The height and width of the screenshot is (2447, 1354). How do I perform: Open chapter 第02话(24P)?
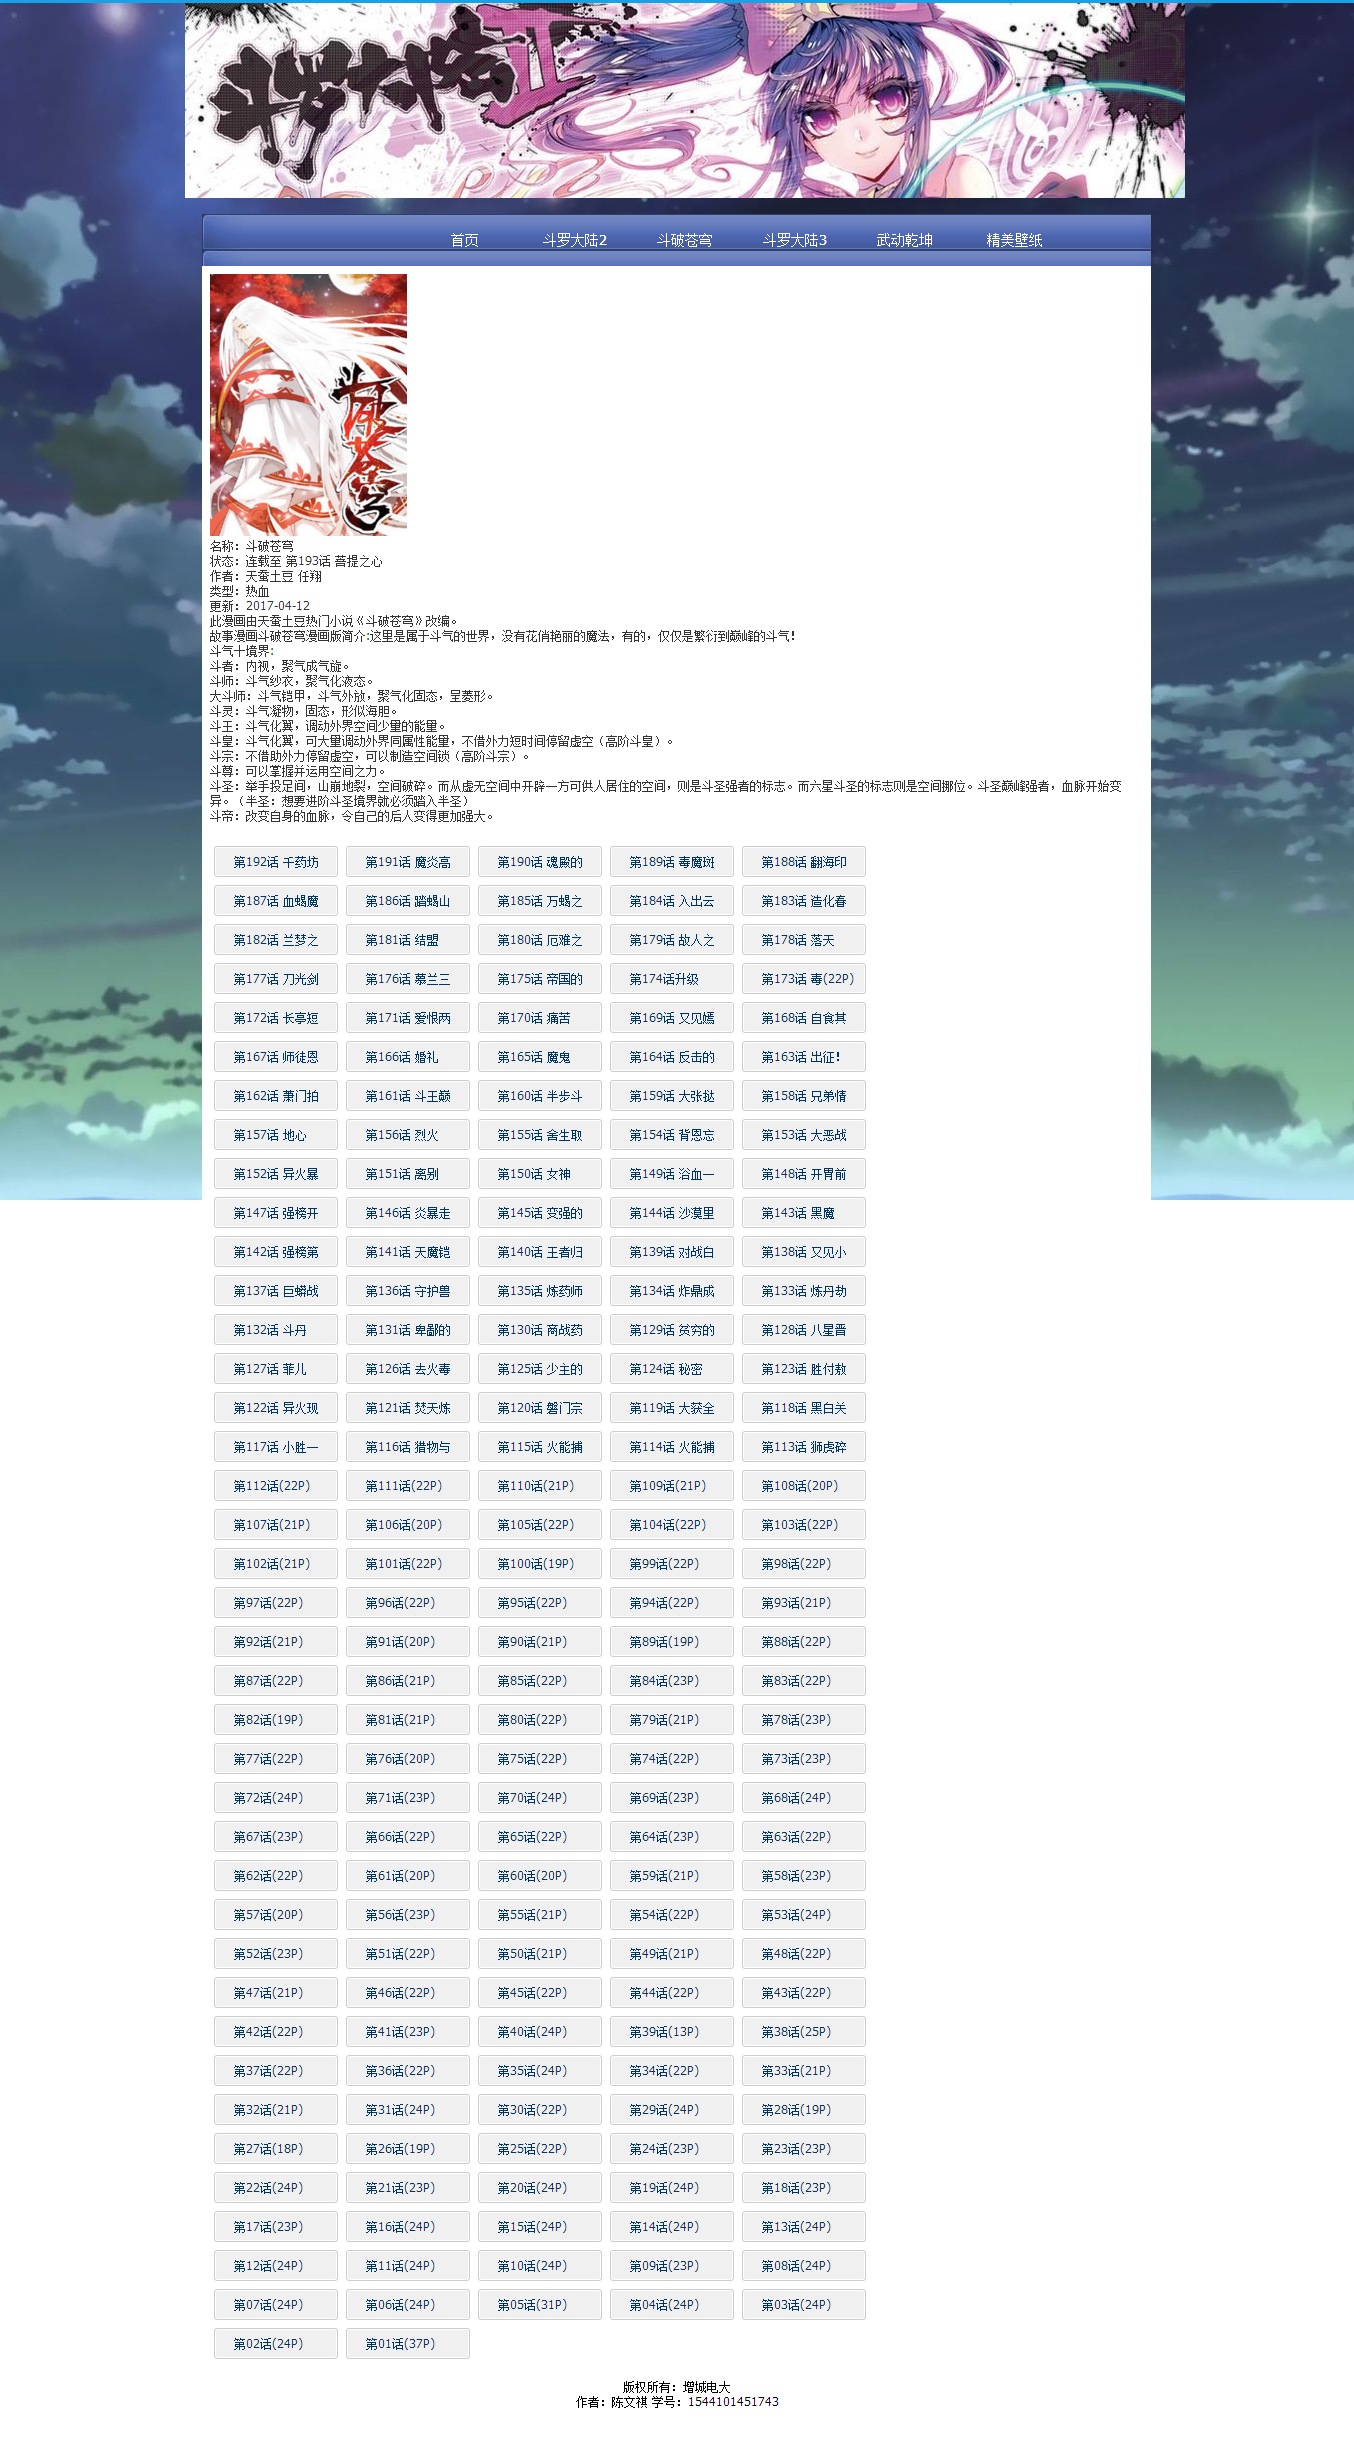coord(276,2344)
